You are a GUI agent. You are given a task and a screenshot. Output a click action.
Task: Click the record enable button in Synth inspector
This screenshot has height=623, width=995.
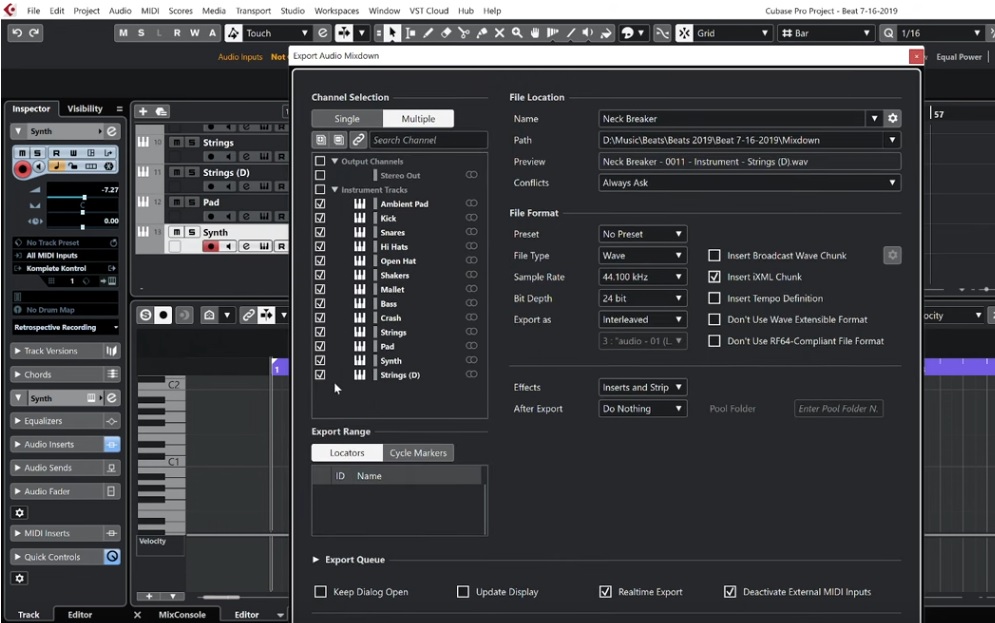[x=22, y=169]
